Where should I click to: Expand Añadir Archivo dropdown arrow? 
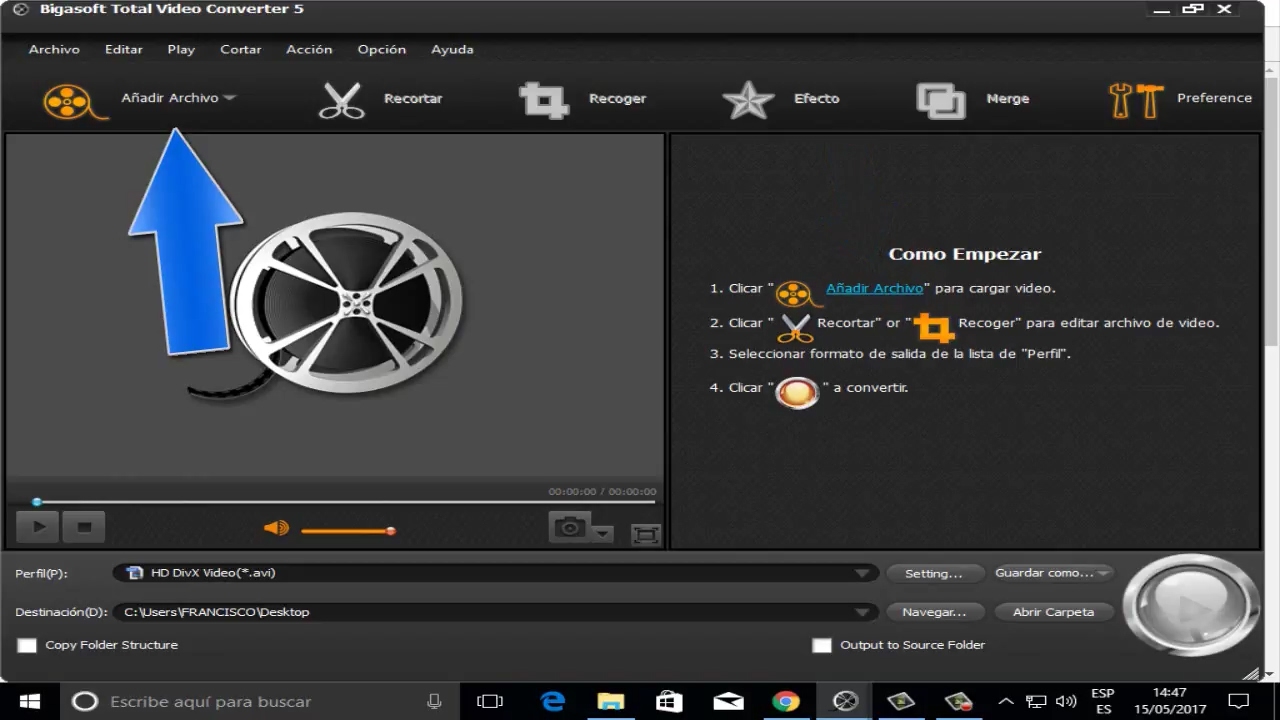tap(229, 98)
